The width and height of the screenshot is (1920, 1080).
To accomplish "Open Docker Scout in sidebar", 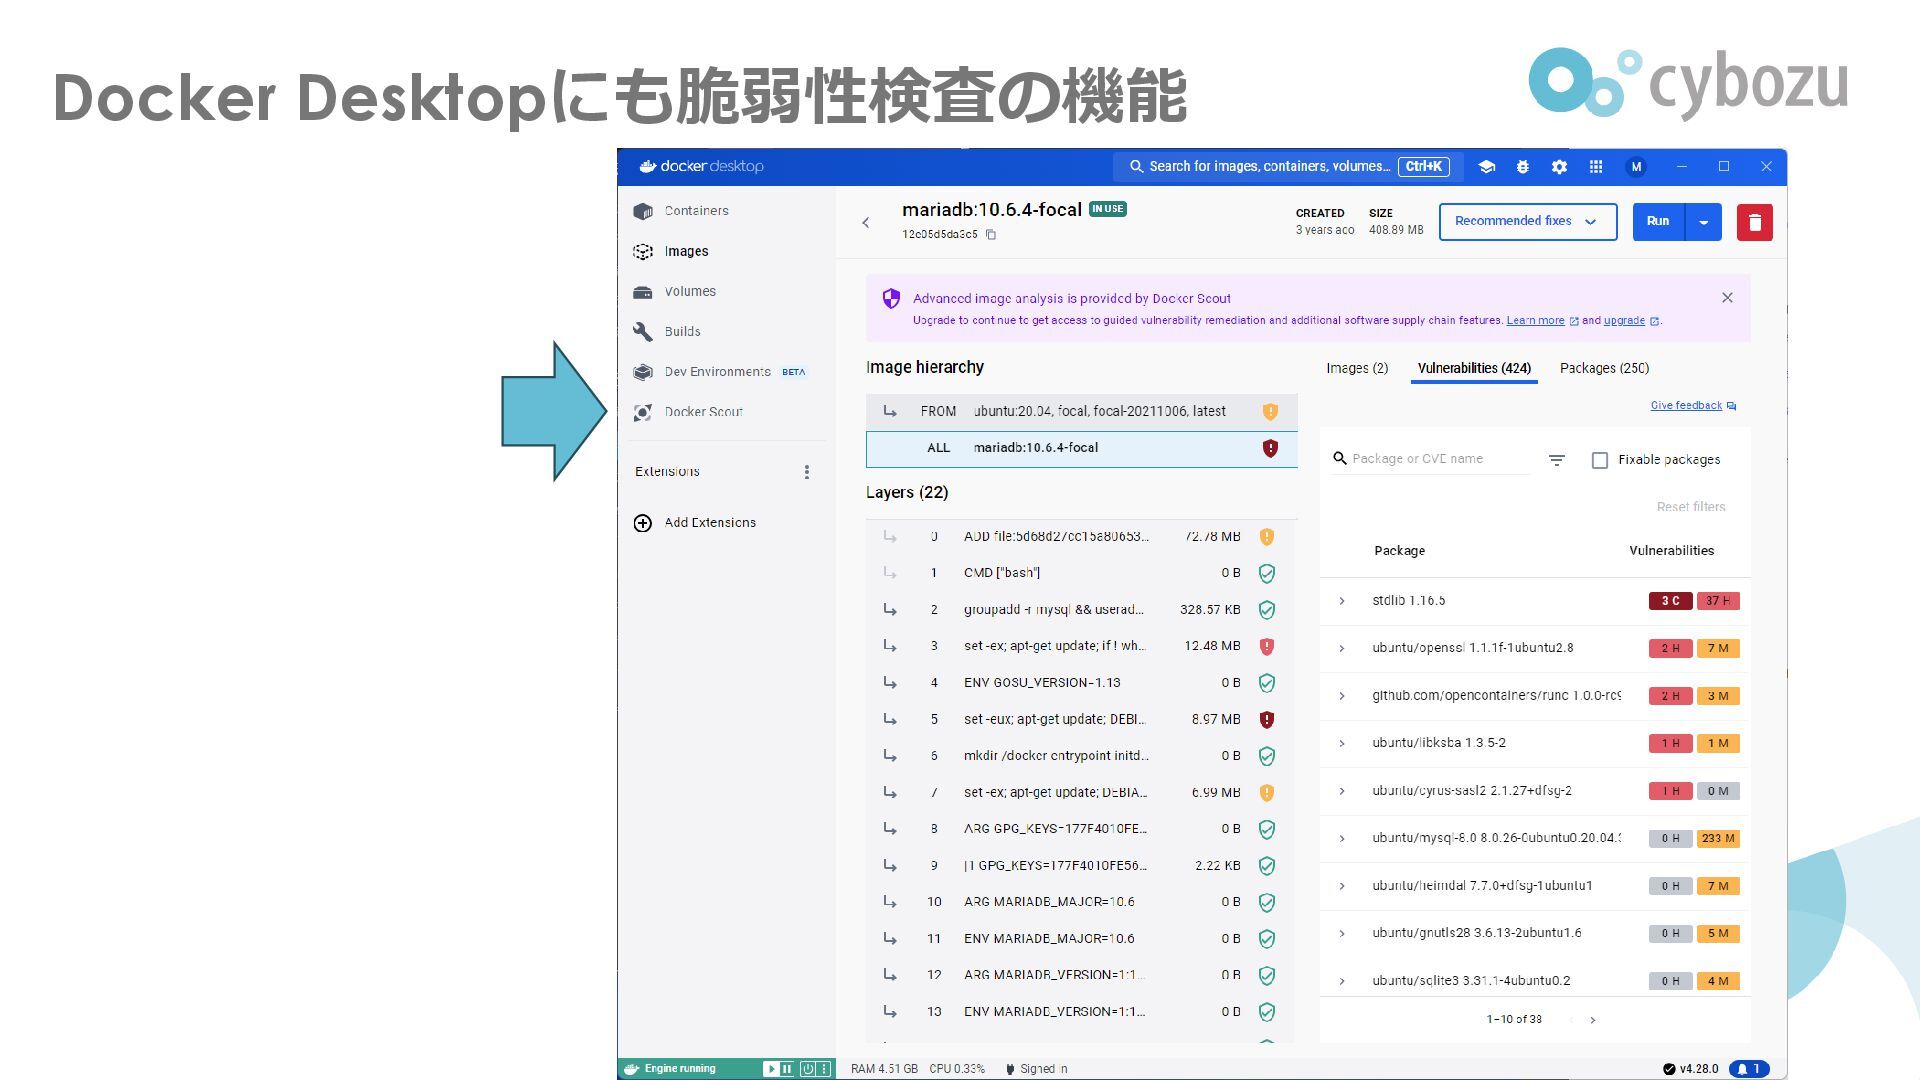I will tap(703, 411).
